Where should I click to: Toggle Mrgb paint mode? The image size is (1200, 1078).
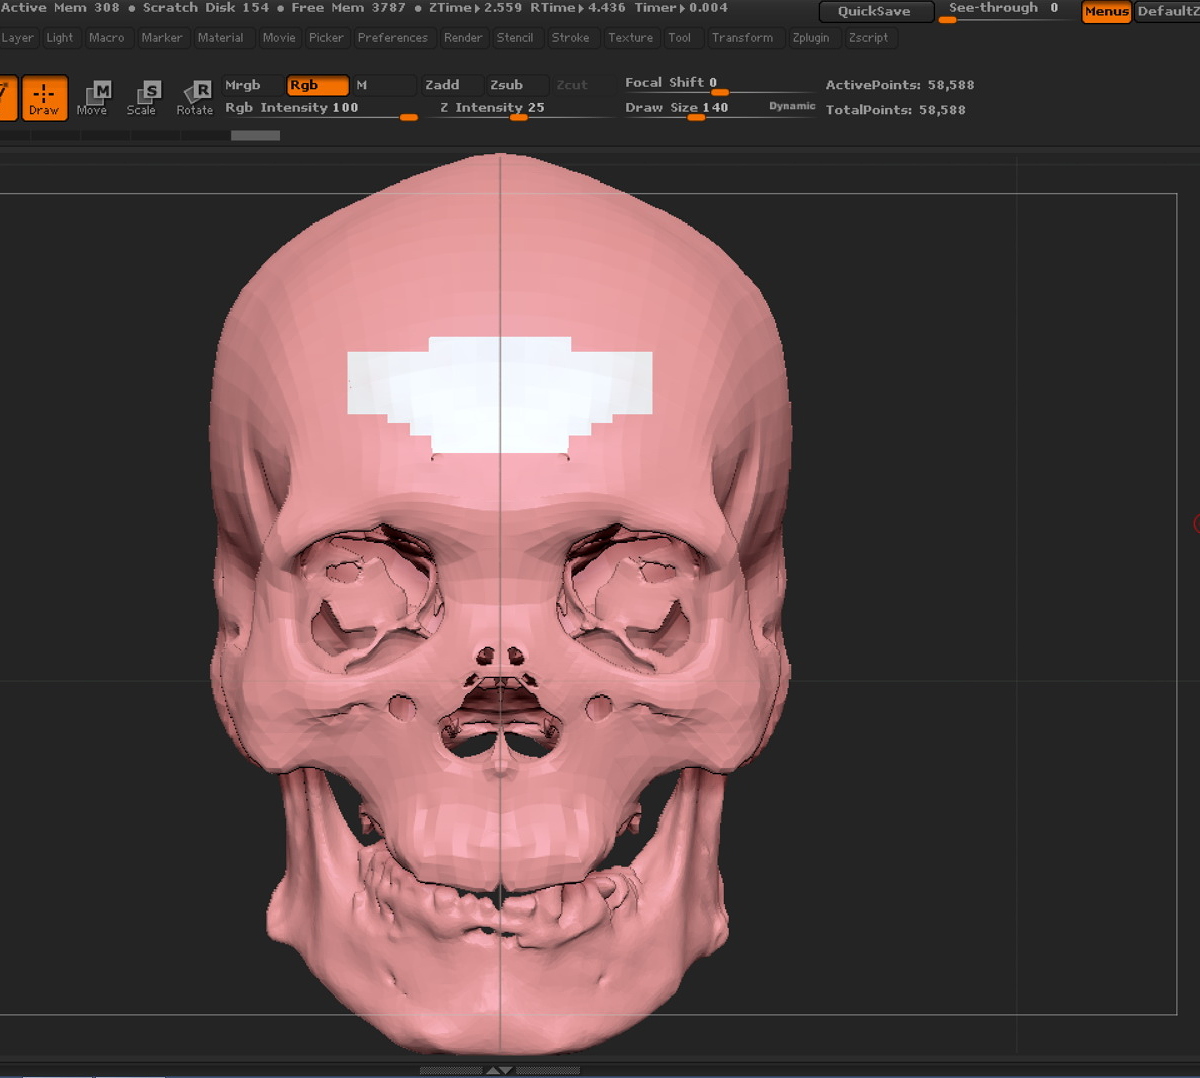pos(253,85)
